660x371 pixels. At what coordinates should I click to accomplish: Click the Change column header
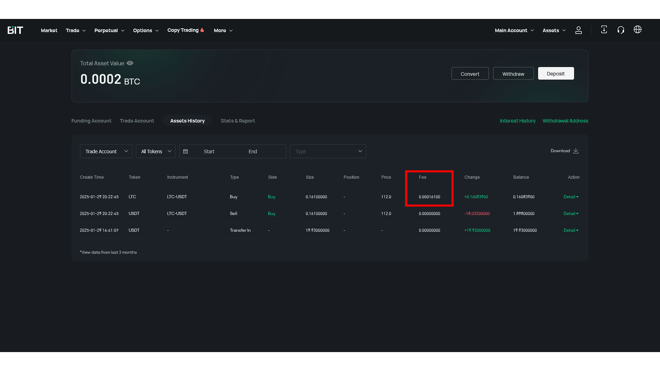pyautogui.click(x=472, y=177)
